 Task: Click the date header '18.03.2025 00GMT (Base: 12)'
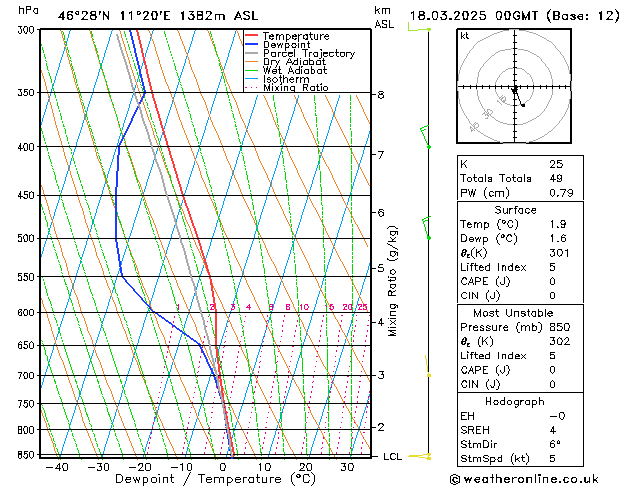click(514, 16)
